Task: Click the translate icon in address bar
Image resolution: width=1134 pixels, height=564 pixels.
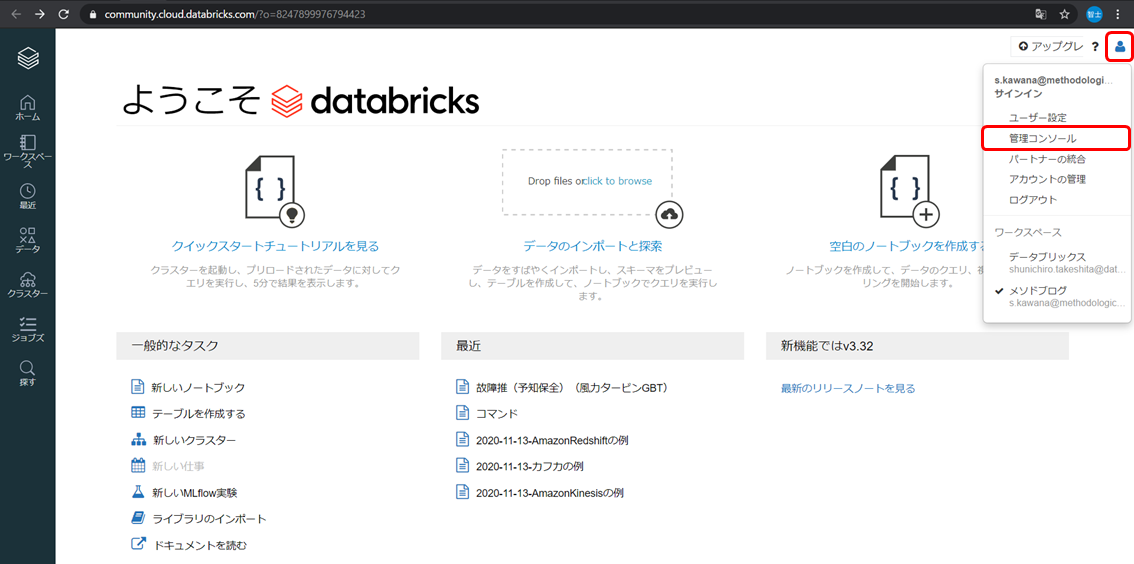Action: tap(1040, 14)
